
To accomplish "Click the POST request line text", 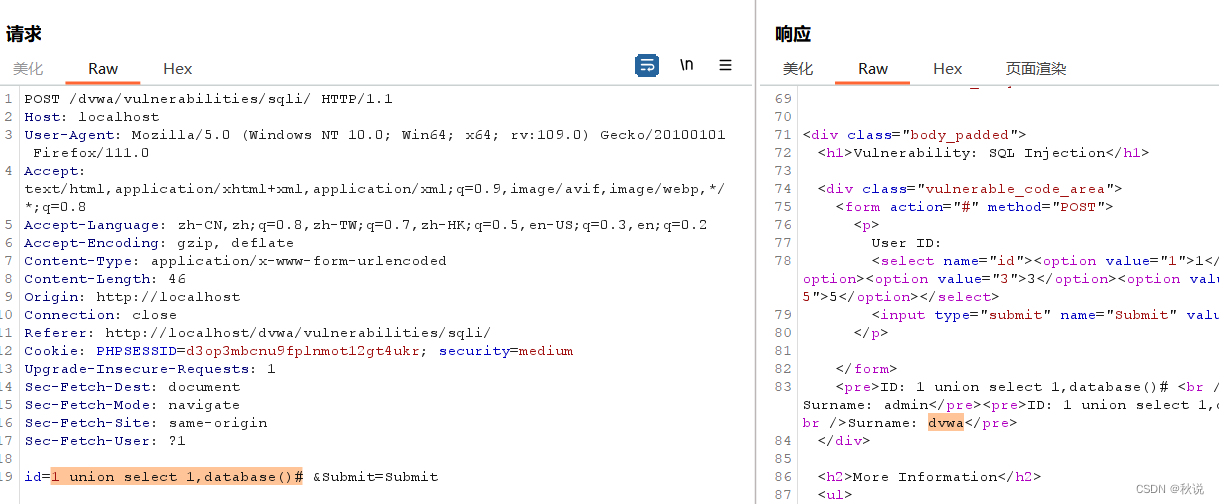I will click(x=208, y=99).
